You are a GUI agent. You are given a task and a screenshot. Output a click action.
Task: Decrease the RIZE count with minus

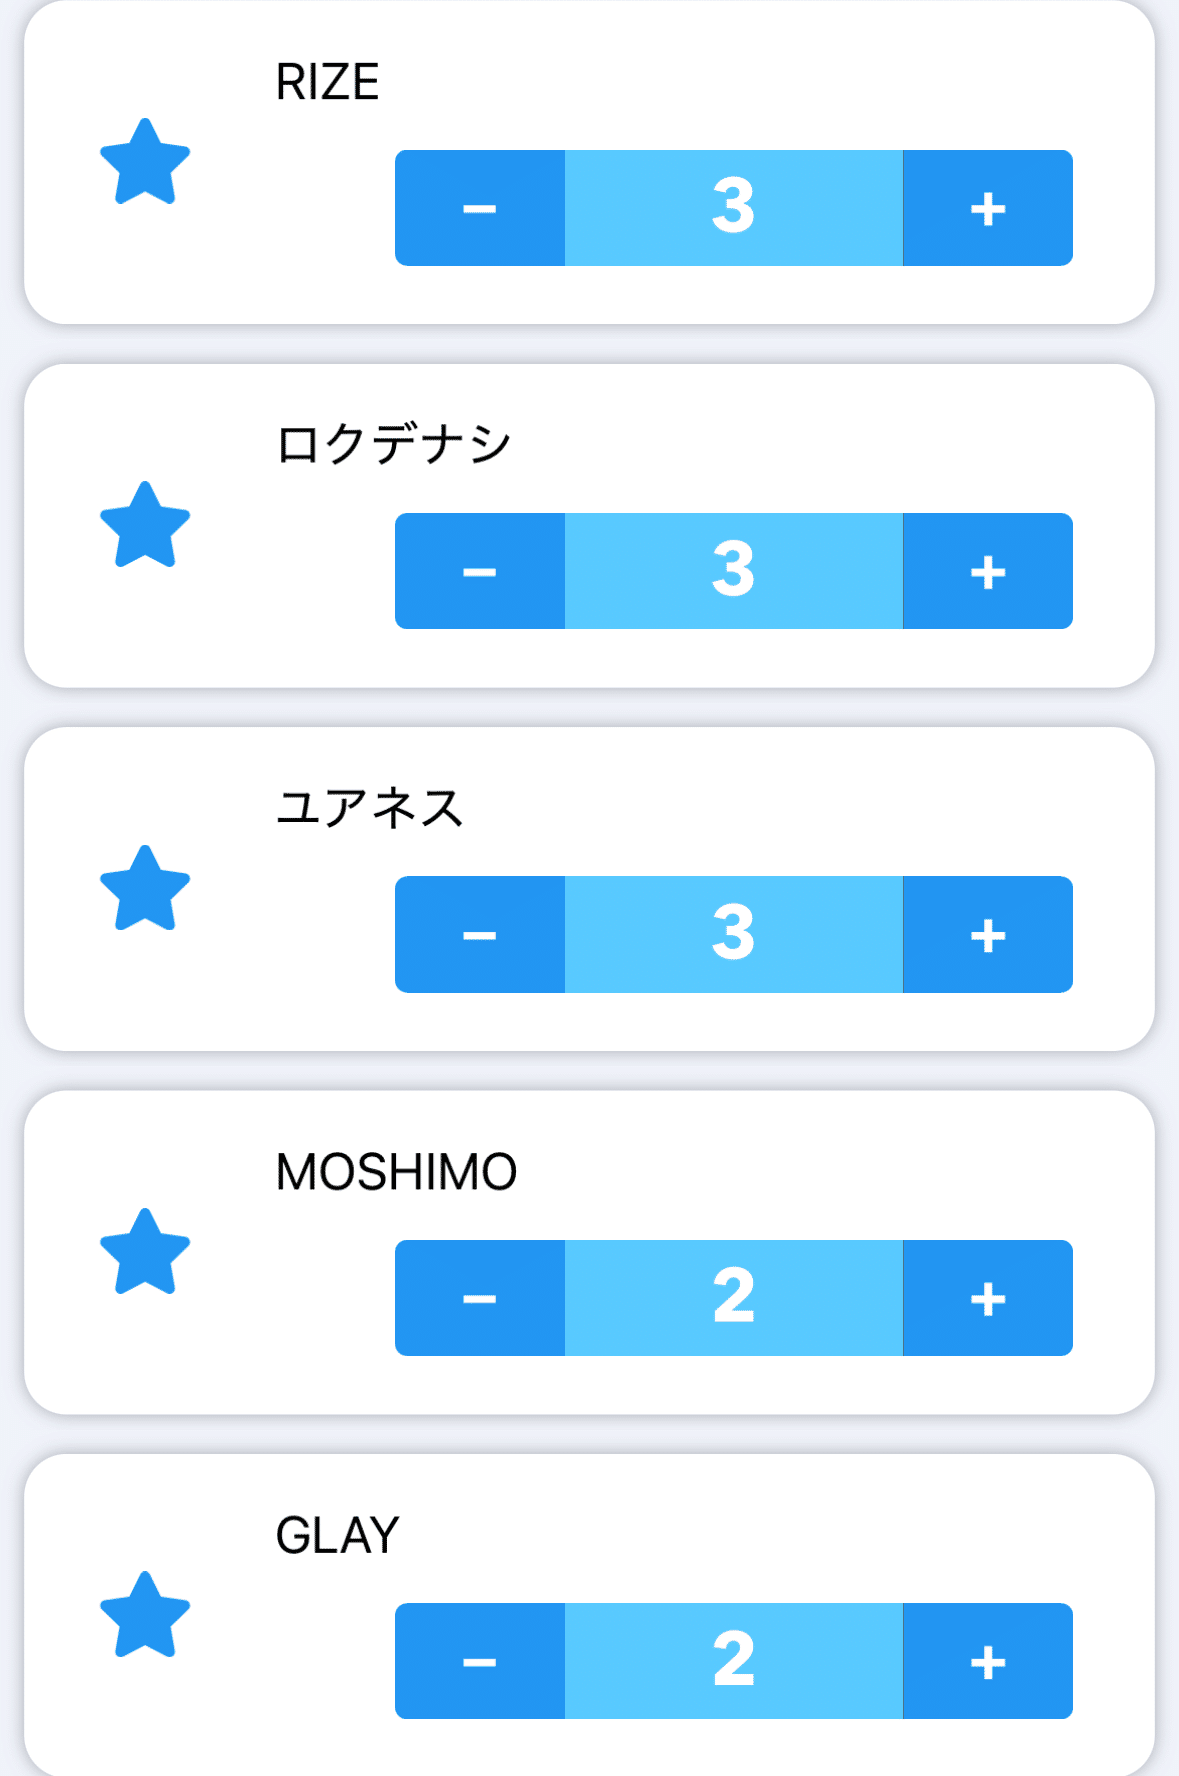(480, 208)
